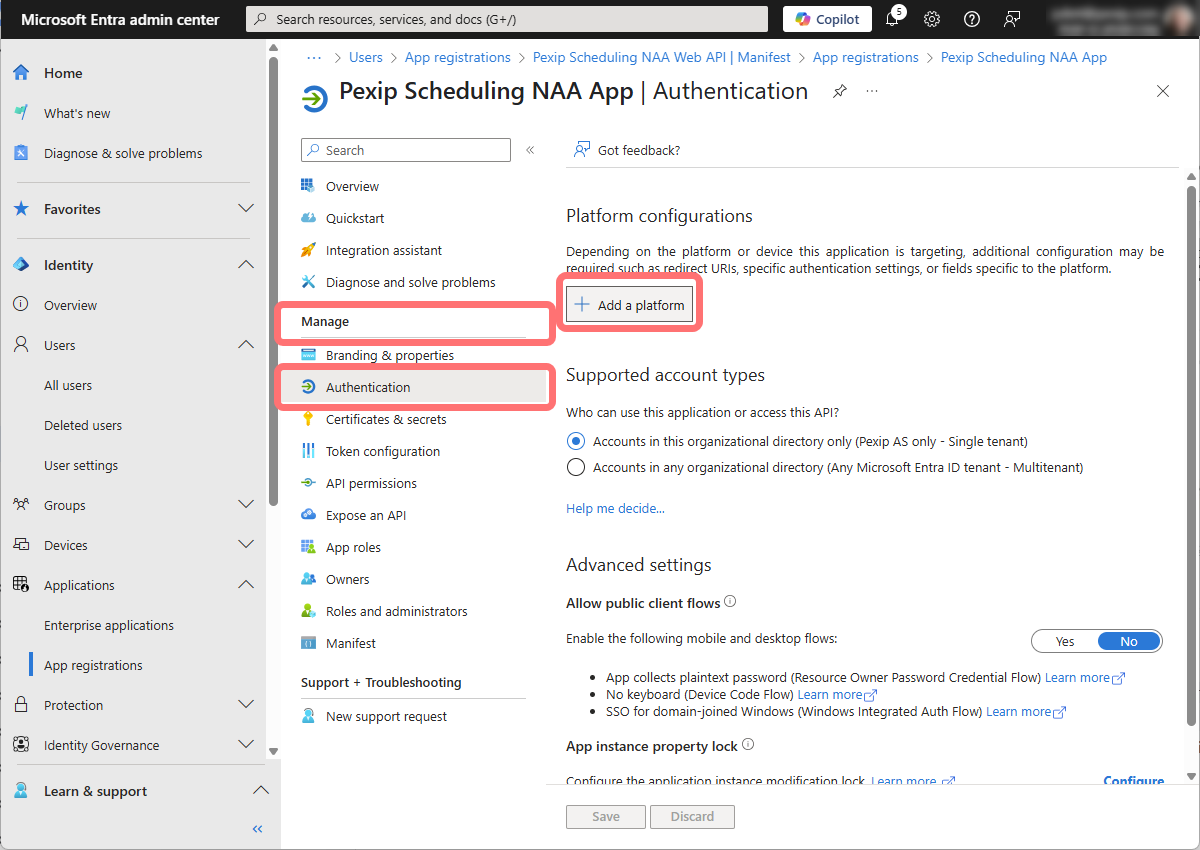Open the Help me decide link
The width and height of the screenshot is (1200, 850).
615,508
